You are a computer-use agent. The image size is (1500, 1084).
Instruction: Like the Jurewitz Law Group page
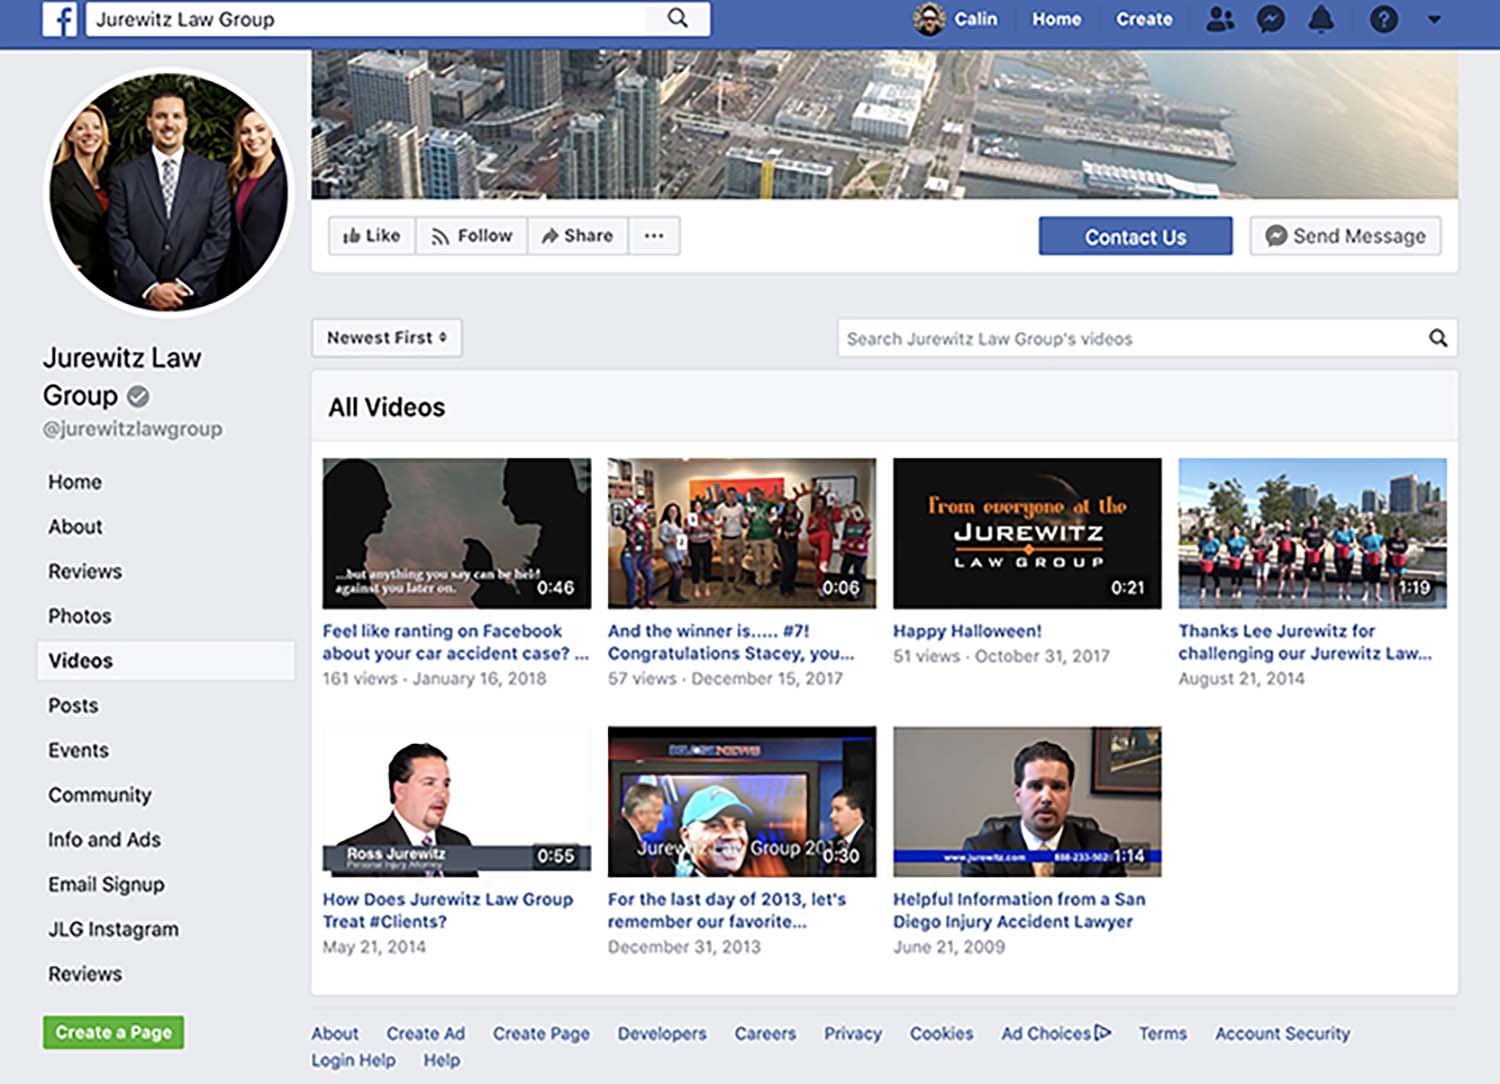coord(371,236)
